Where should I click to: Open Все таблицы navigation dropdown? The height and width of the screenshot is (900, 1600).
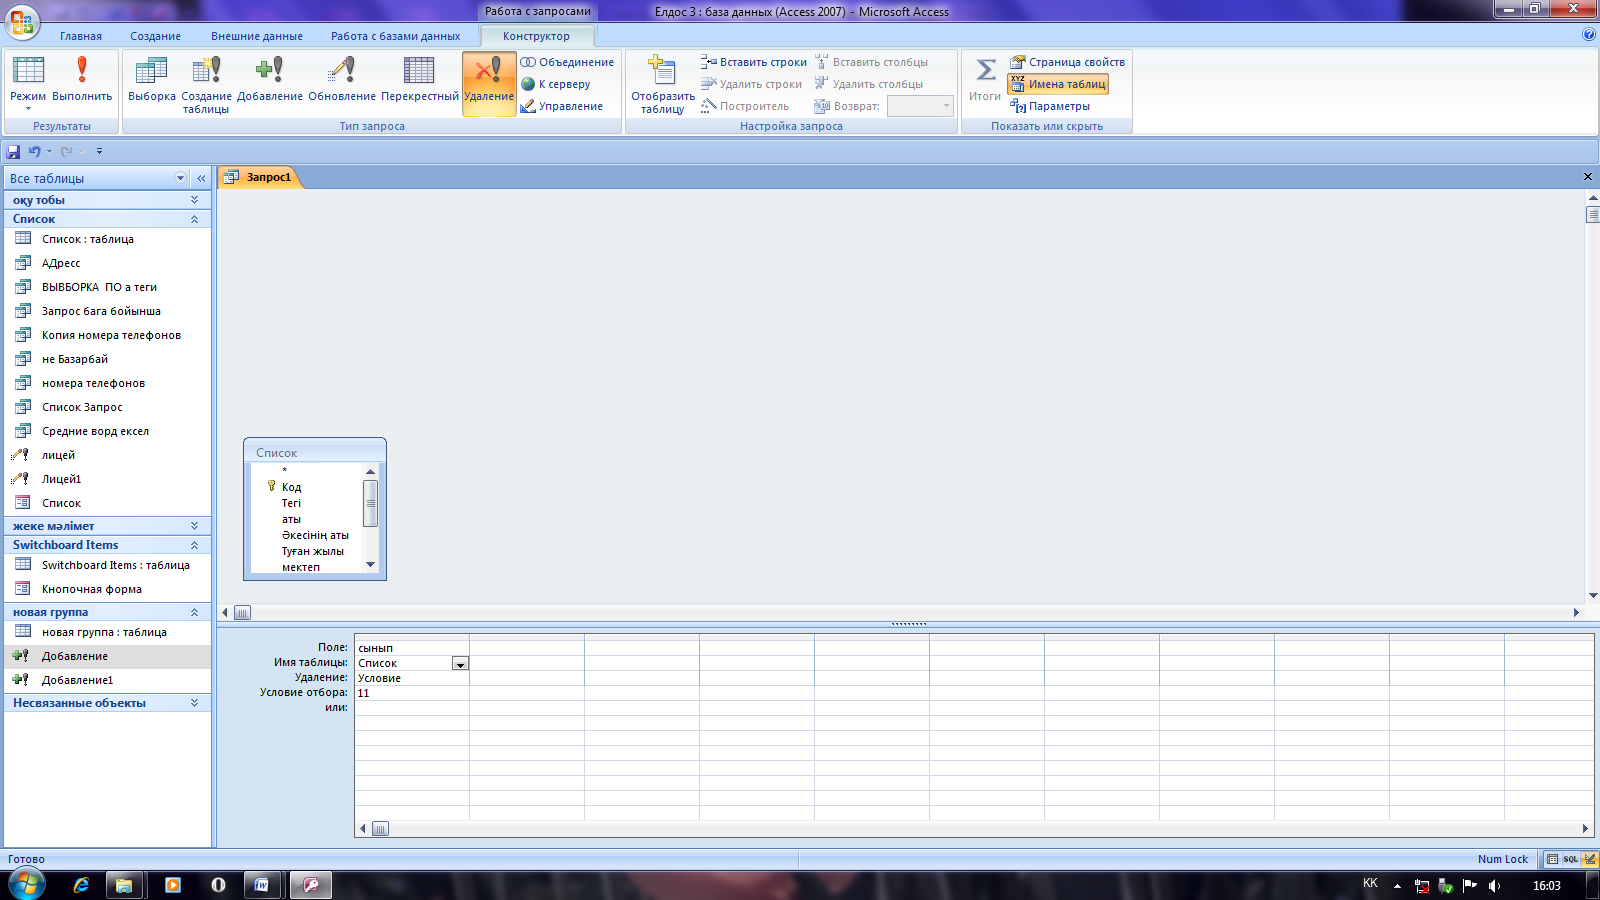click(181, 178)
